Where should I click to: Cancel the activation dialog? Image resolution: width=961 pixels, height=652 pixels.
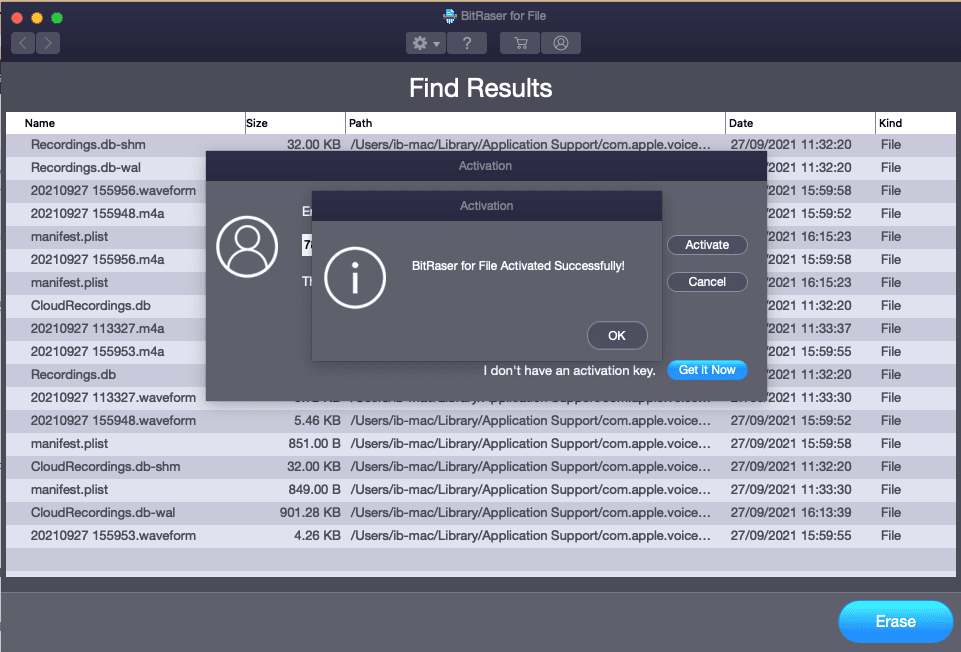coord(707,281)
